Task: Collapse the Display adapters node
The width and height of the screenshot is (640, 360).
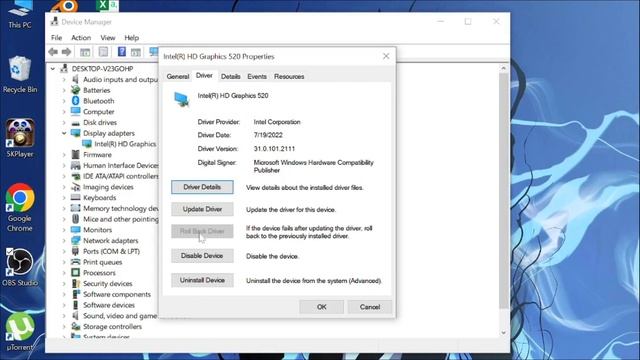Action: tap(64, 133)
